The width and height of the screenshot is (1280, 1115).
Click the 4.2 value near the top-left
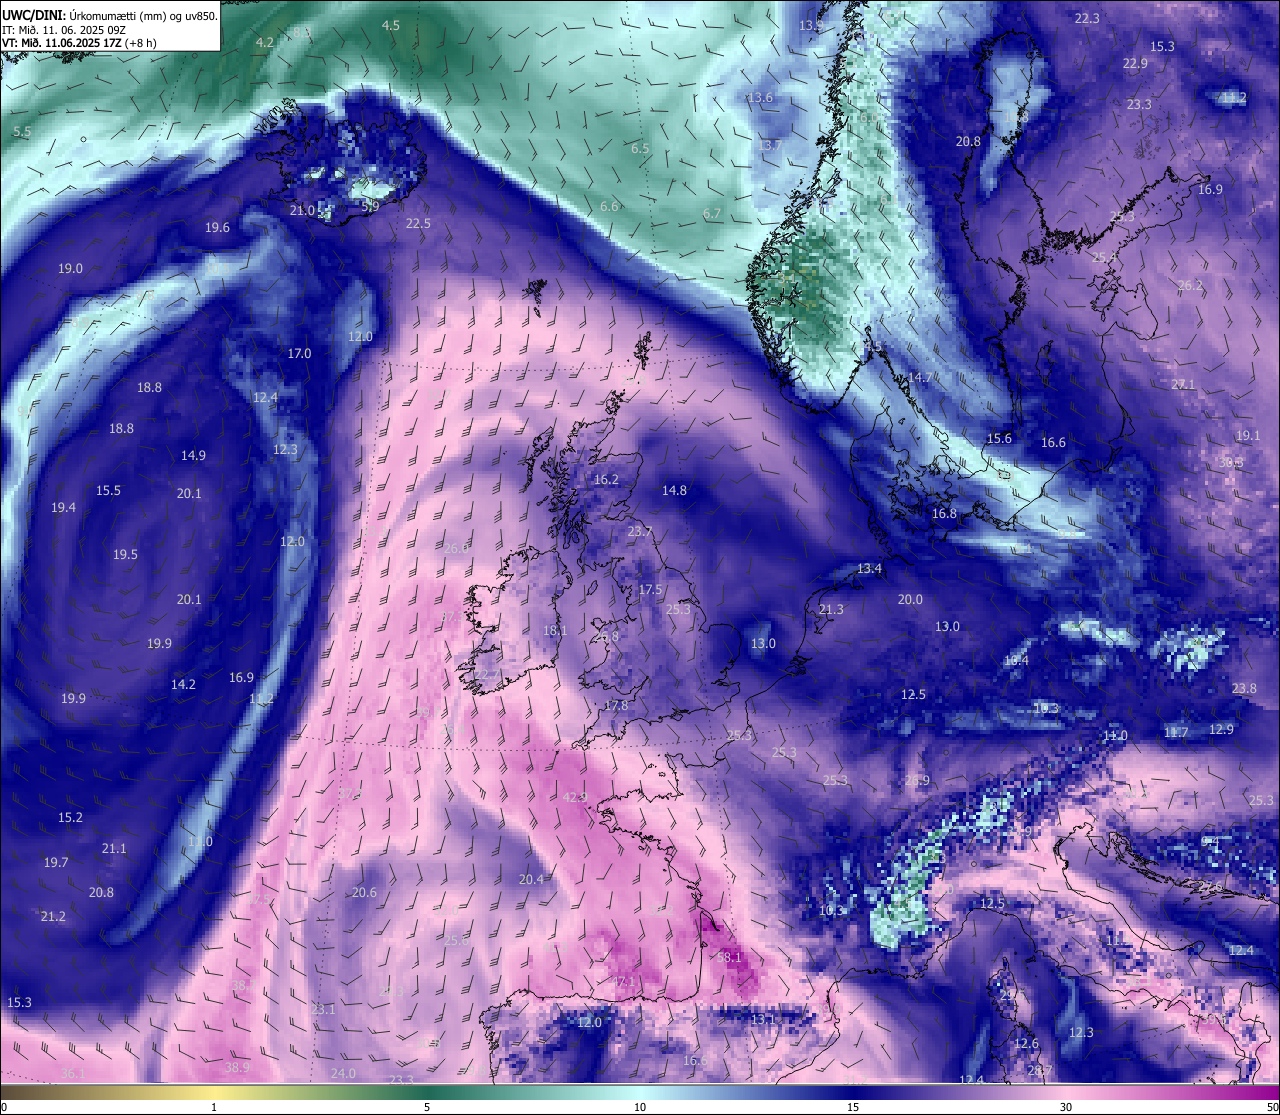(265, 42)
